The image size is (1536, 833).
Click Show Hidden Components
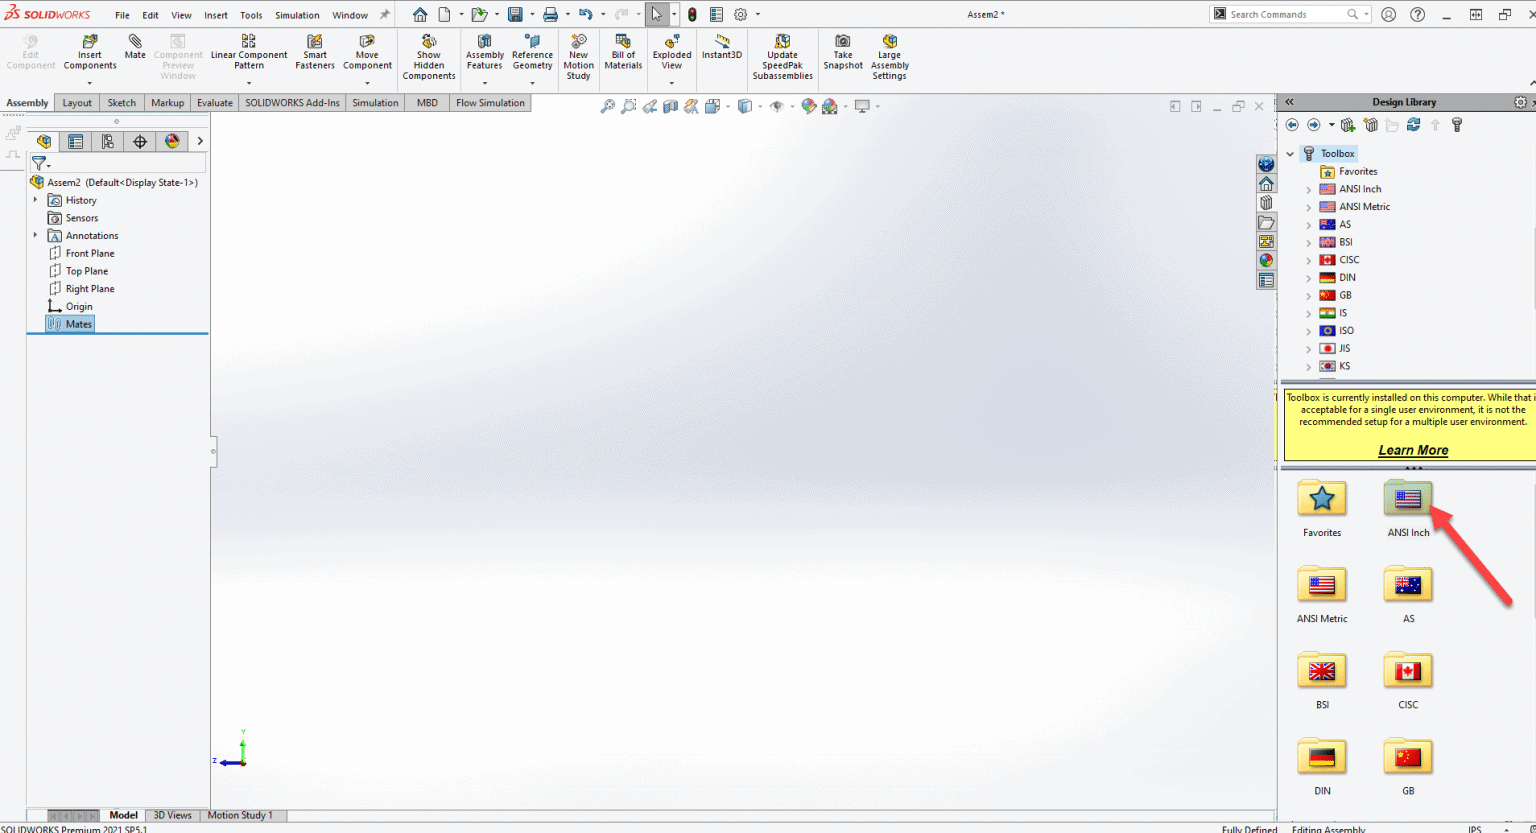(x=429, y=57)
